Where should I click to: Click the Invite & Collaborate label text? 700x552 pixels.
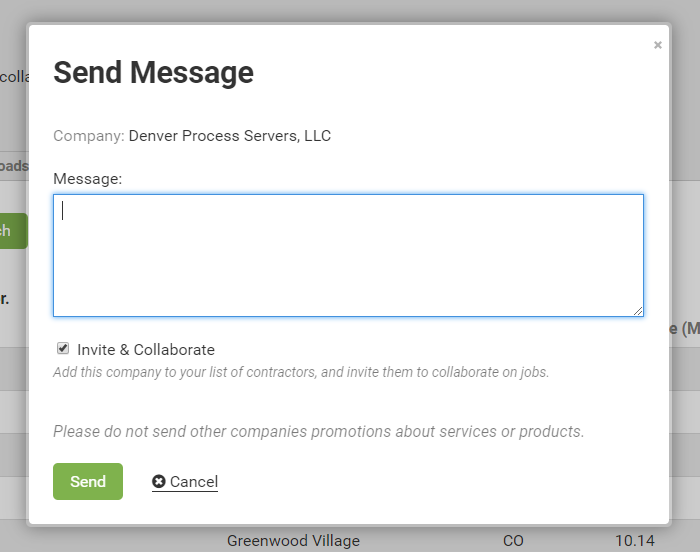(x=146, y=350)
